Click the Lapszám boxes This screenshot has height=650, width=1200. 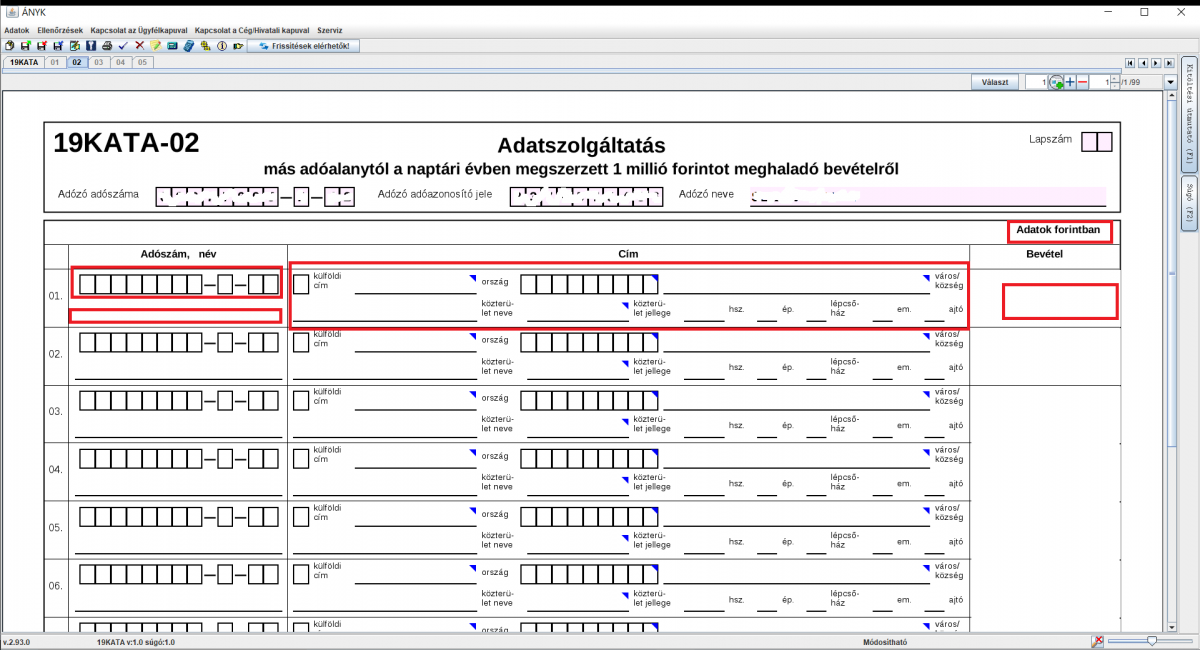(1096, 142)
